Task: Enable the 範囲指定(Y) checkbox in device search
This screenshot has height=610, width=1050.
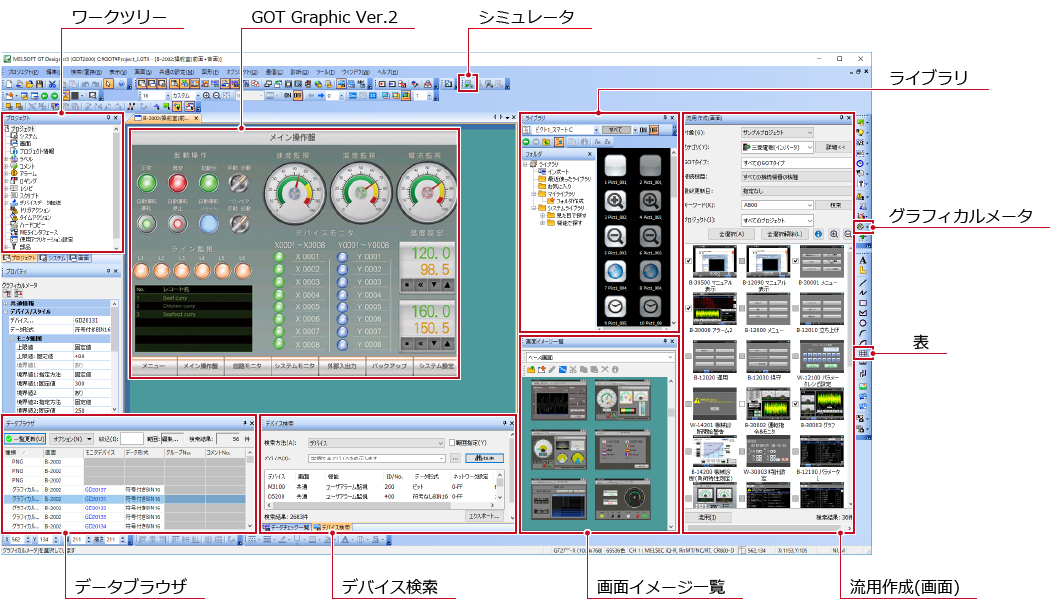Action: tap(452, 443)
